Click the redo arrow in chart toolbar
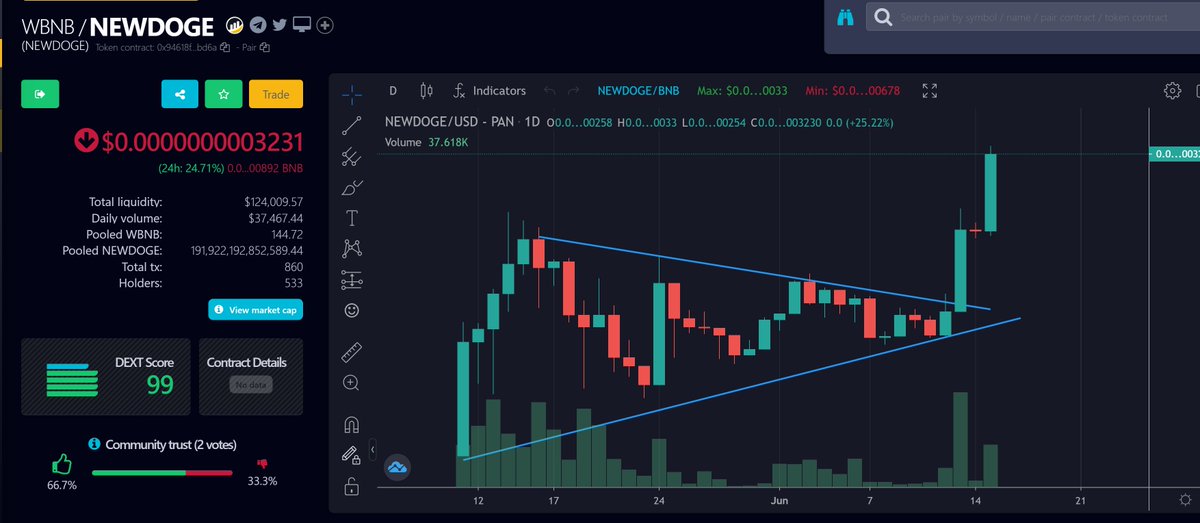This screenshot has height=523, width=1200. click(573, 90)
